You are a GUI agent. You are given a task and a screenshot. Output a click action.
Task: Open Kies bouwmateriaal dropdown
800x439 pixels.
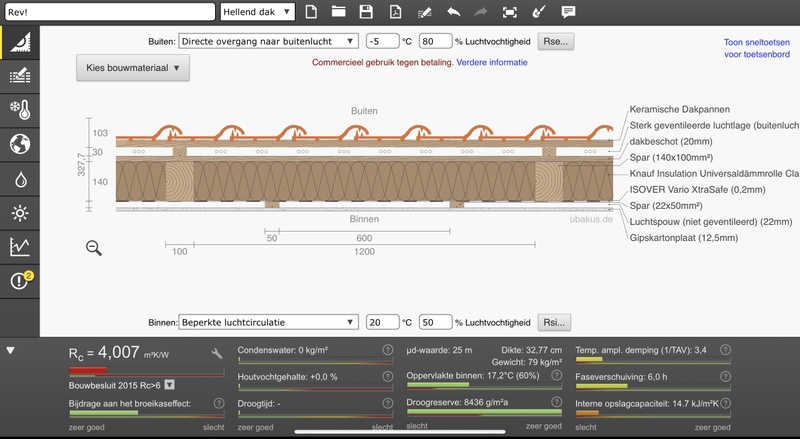pyautogui.click(x=133, y=68)
